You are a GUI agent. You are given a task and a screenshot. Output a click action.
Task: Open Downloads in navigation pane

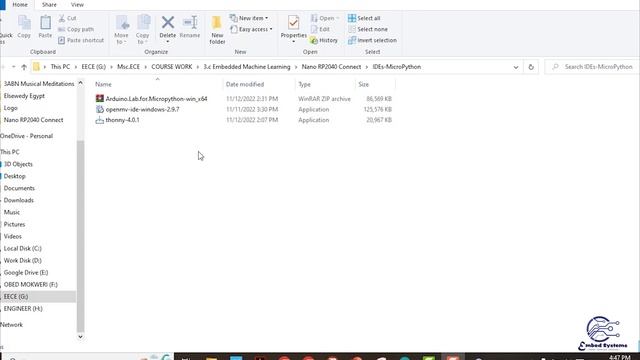18,200
